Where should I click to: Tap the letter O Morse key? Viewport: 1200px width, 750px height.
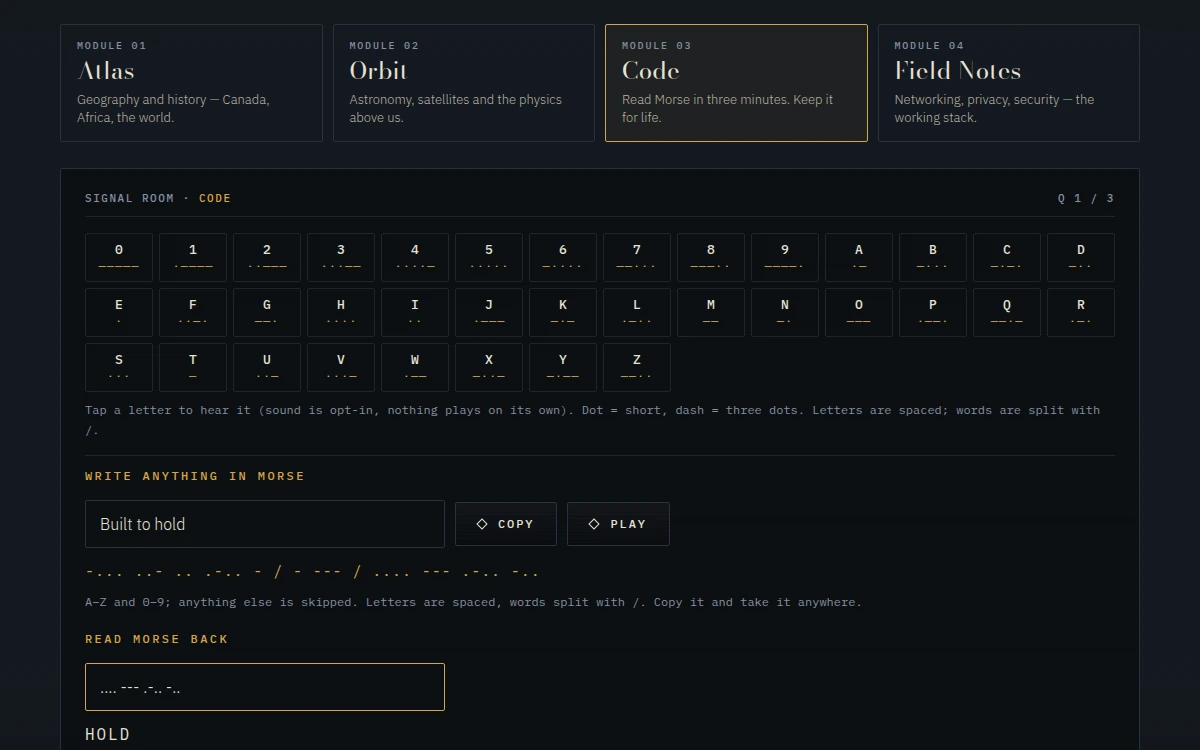(x=859, y=312)
